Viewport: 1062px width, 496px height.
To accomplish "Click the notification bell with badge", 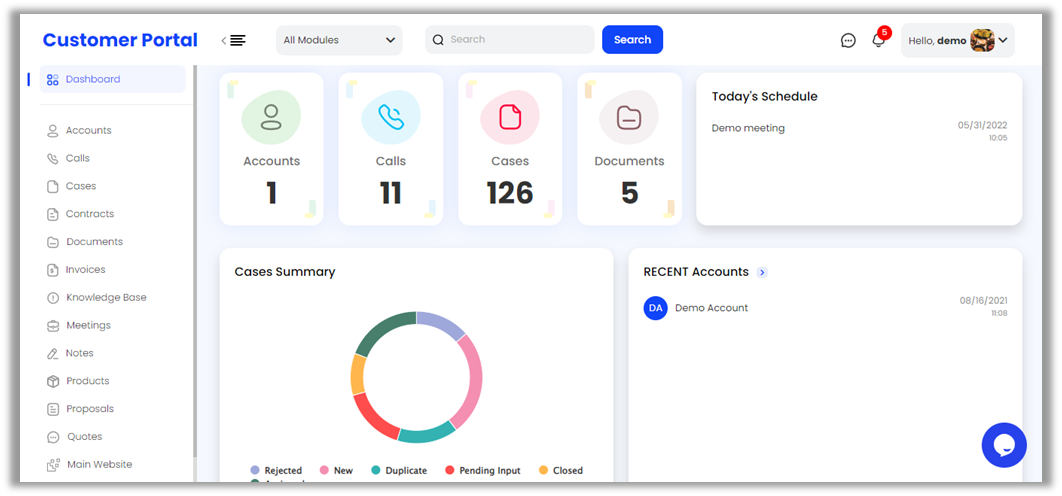I will (x=878, y=41).
